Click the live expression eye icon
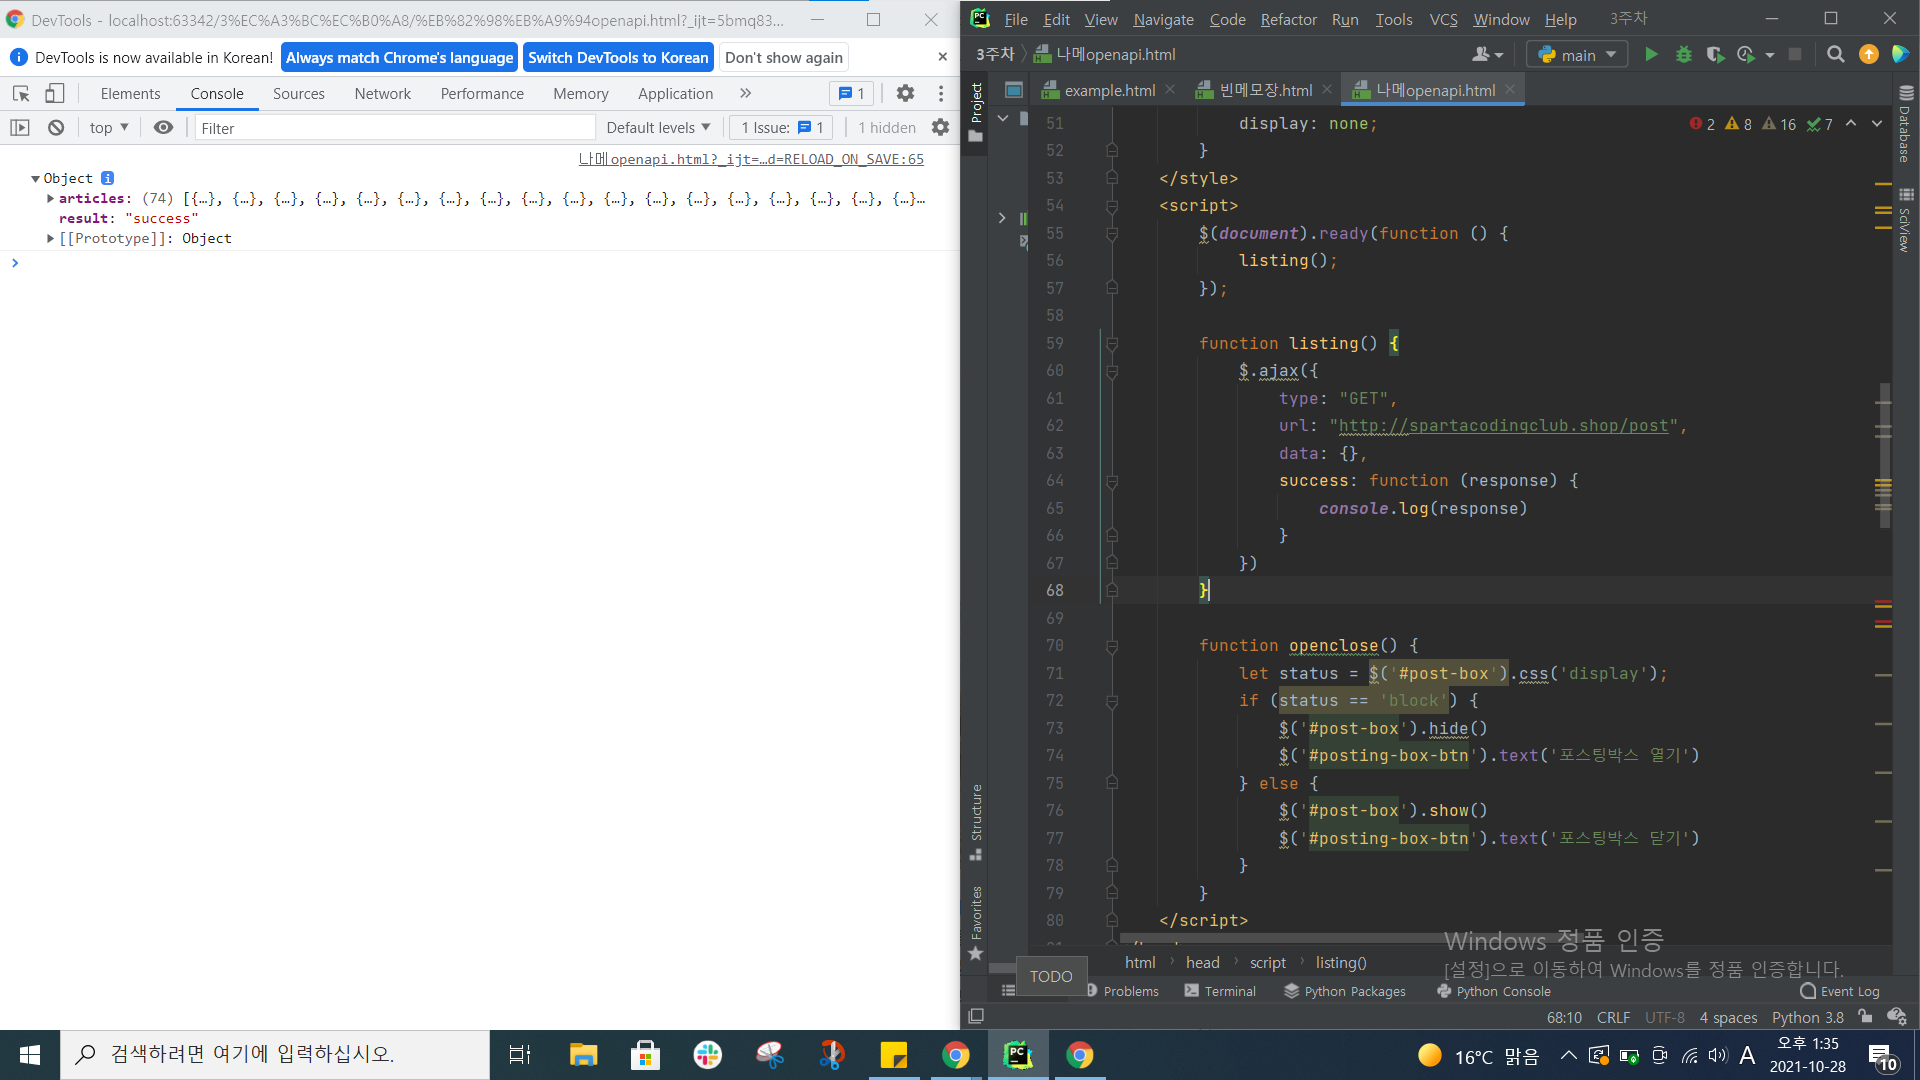1920x1080 pixels. click(163, 127)
